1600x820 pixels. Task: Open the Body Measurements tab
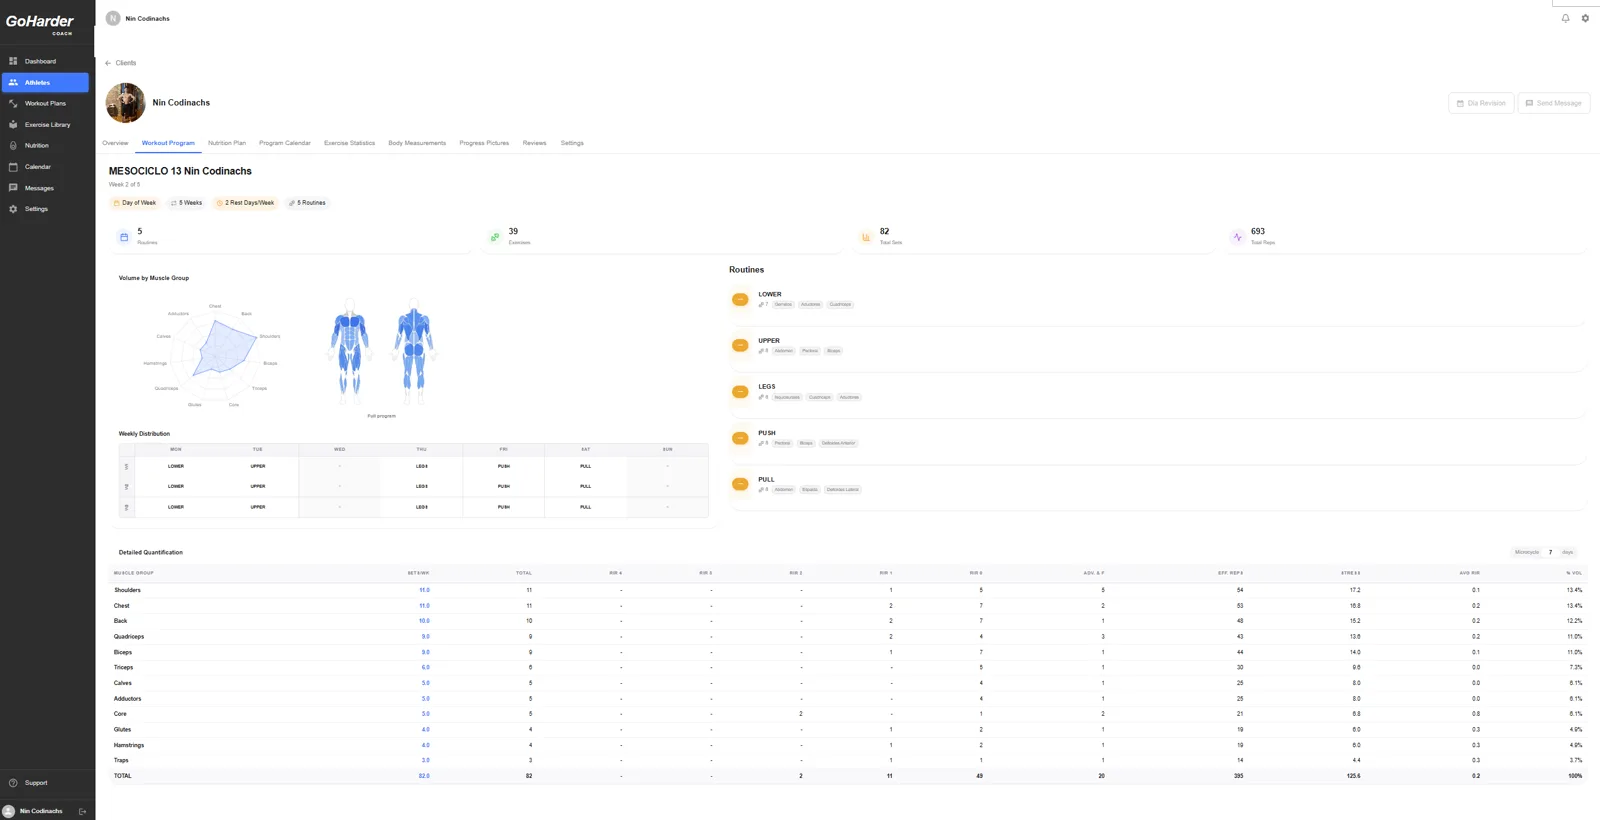point(417,143)
